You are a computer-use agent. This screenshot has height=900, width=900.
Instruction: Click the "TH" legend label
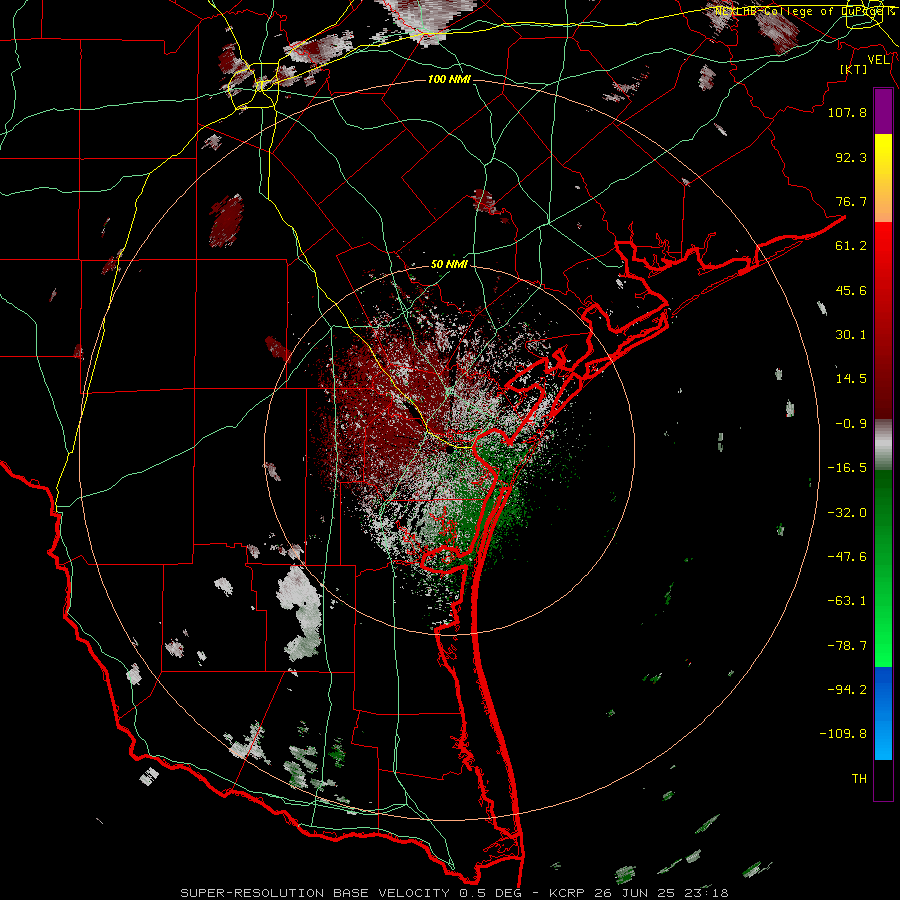[x=859, y=779]
